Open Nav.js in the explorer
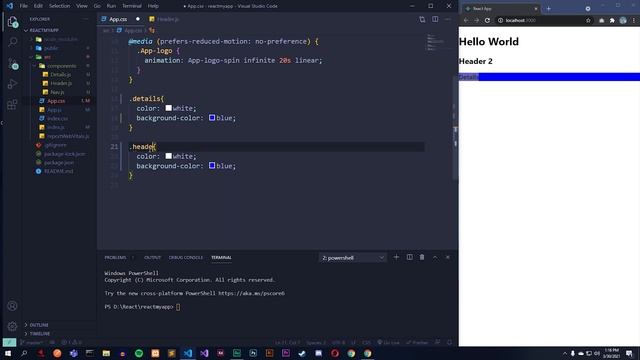The height and width of the screenshot is (360, 640). (57, 92)
